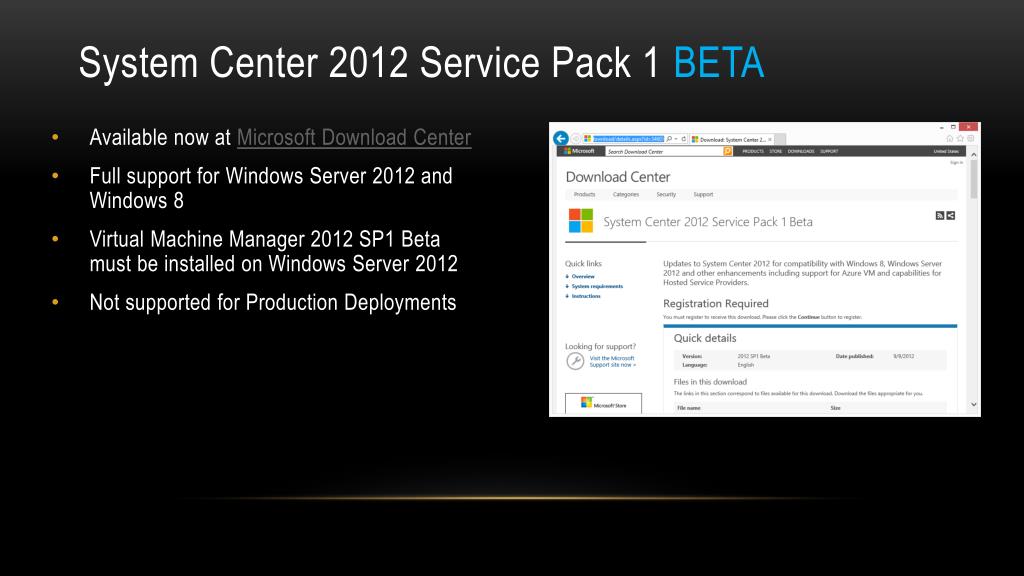
Task: Close the browser window with red X
Action: coord(969,127)
